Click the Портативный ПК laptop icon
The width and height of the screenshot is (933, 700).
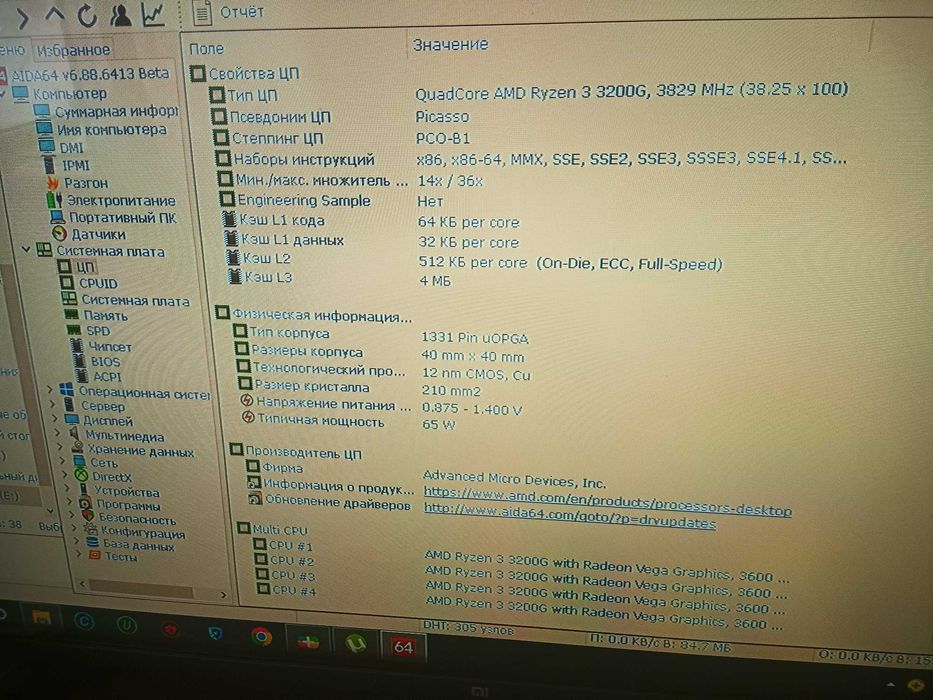[57, 217]
